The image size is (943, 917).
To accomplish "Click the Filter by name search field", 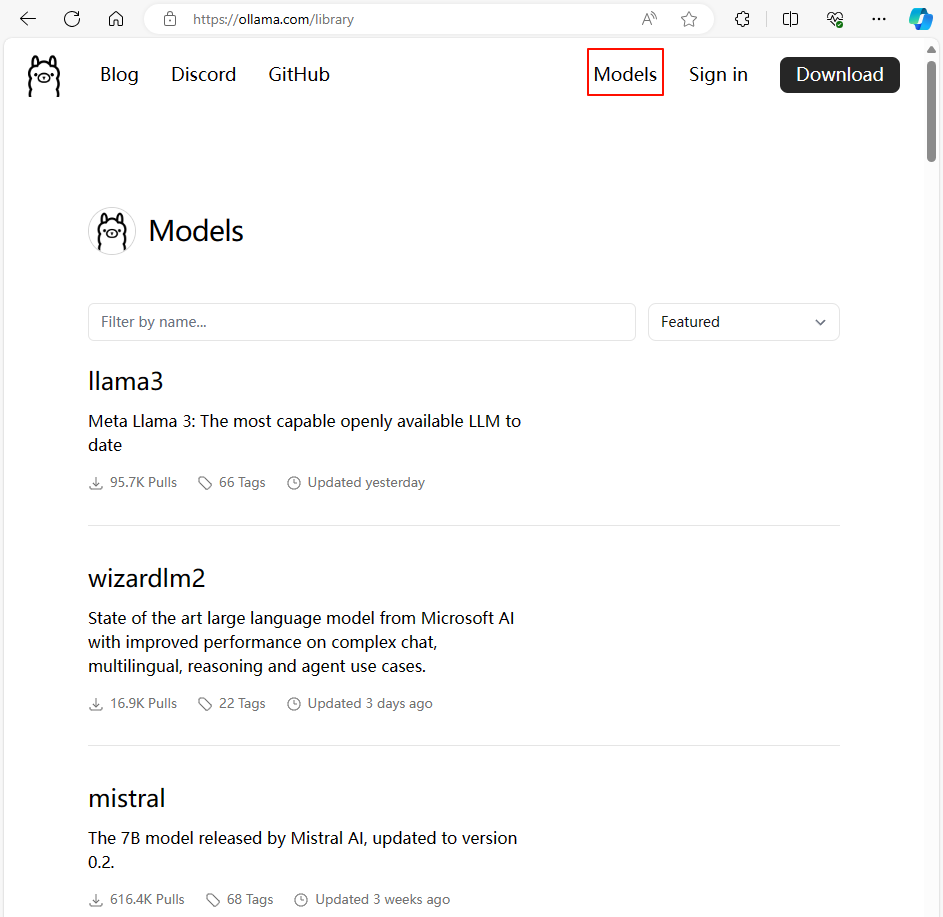I will pyautogui.click(x=361, y=322).
